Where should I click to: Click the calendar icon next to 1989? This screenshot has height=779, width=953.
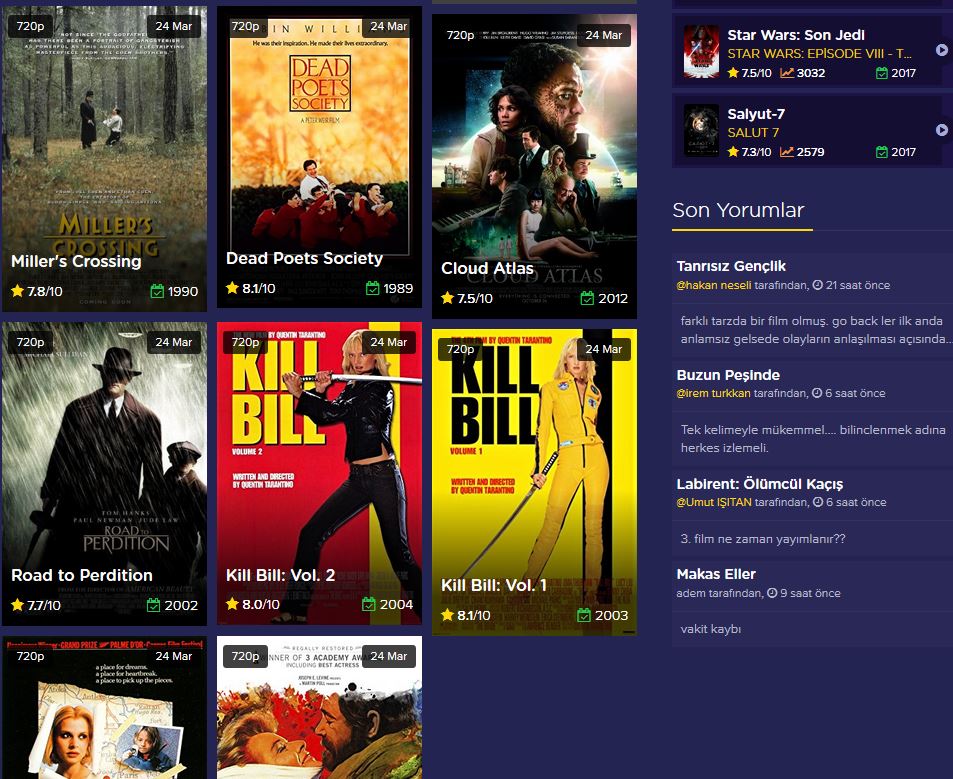373,288
